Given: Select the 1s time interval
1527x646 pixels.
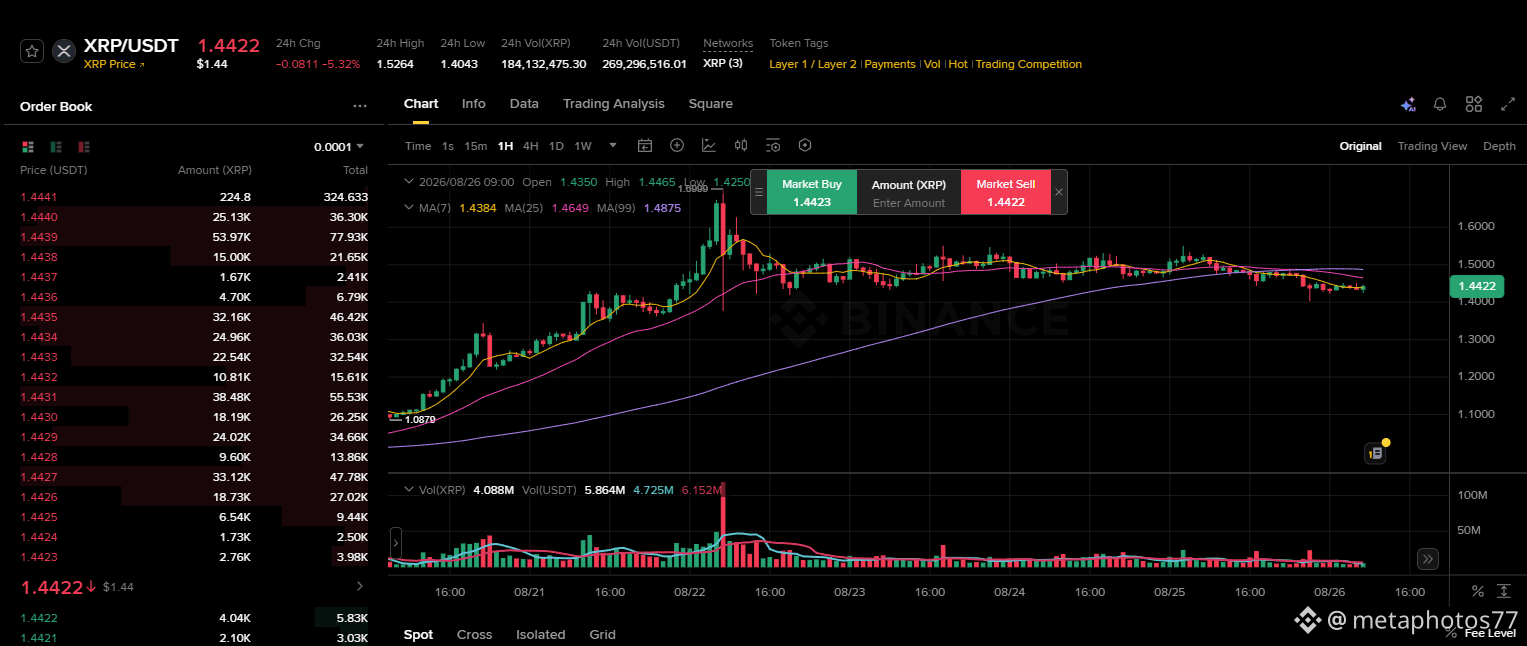Looking at the screenshot, I should (x=448, y=146).
